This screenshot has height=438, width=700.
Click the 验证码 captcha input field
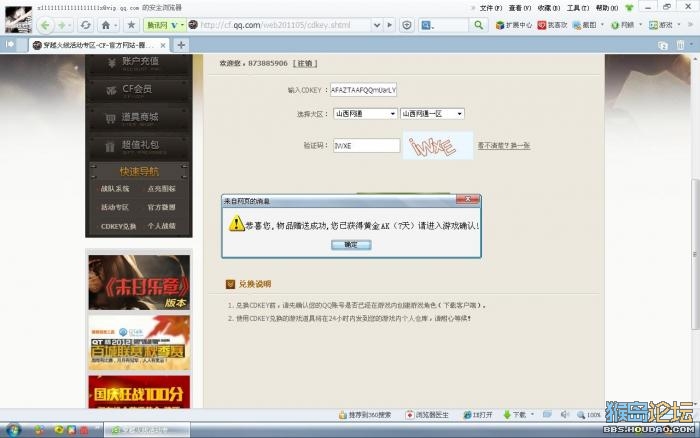pos(367,146)
